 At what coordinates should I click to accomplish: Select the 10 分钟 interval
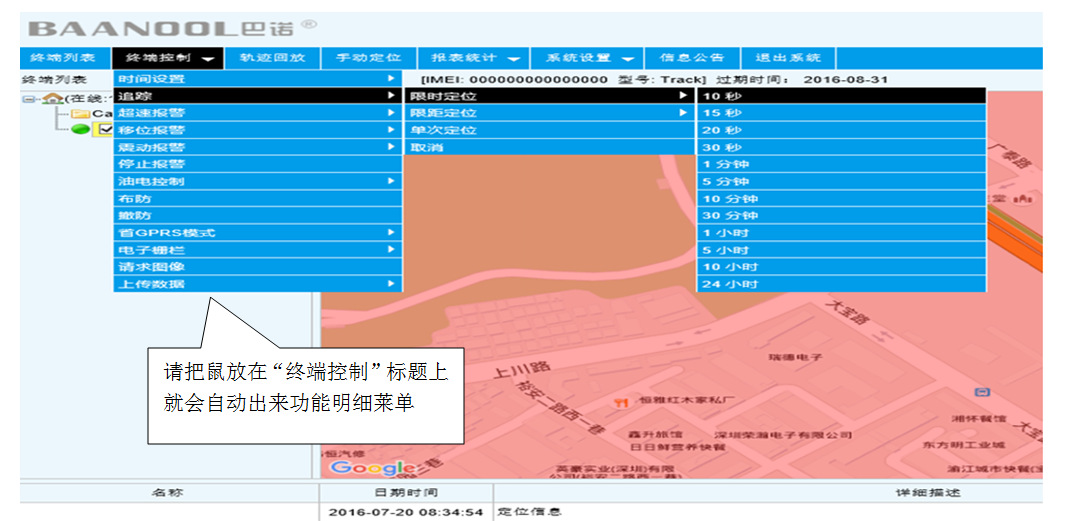coord(842,199)
